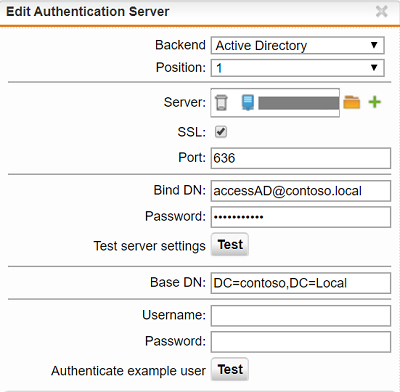Select the greyed-out server name entry
Viewport: 400px width, 392px height.
click(299, 103)
